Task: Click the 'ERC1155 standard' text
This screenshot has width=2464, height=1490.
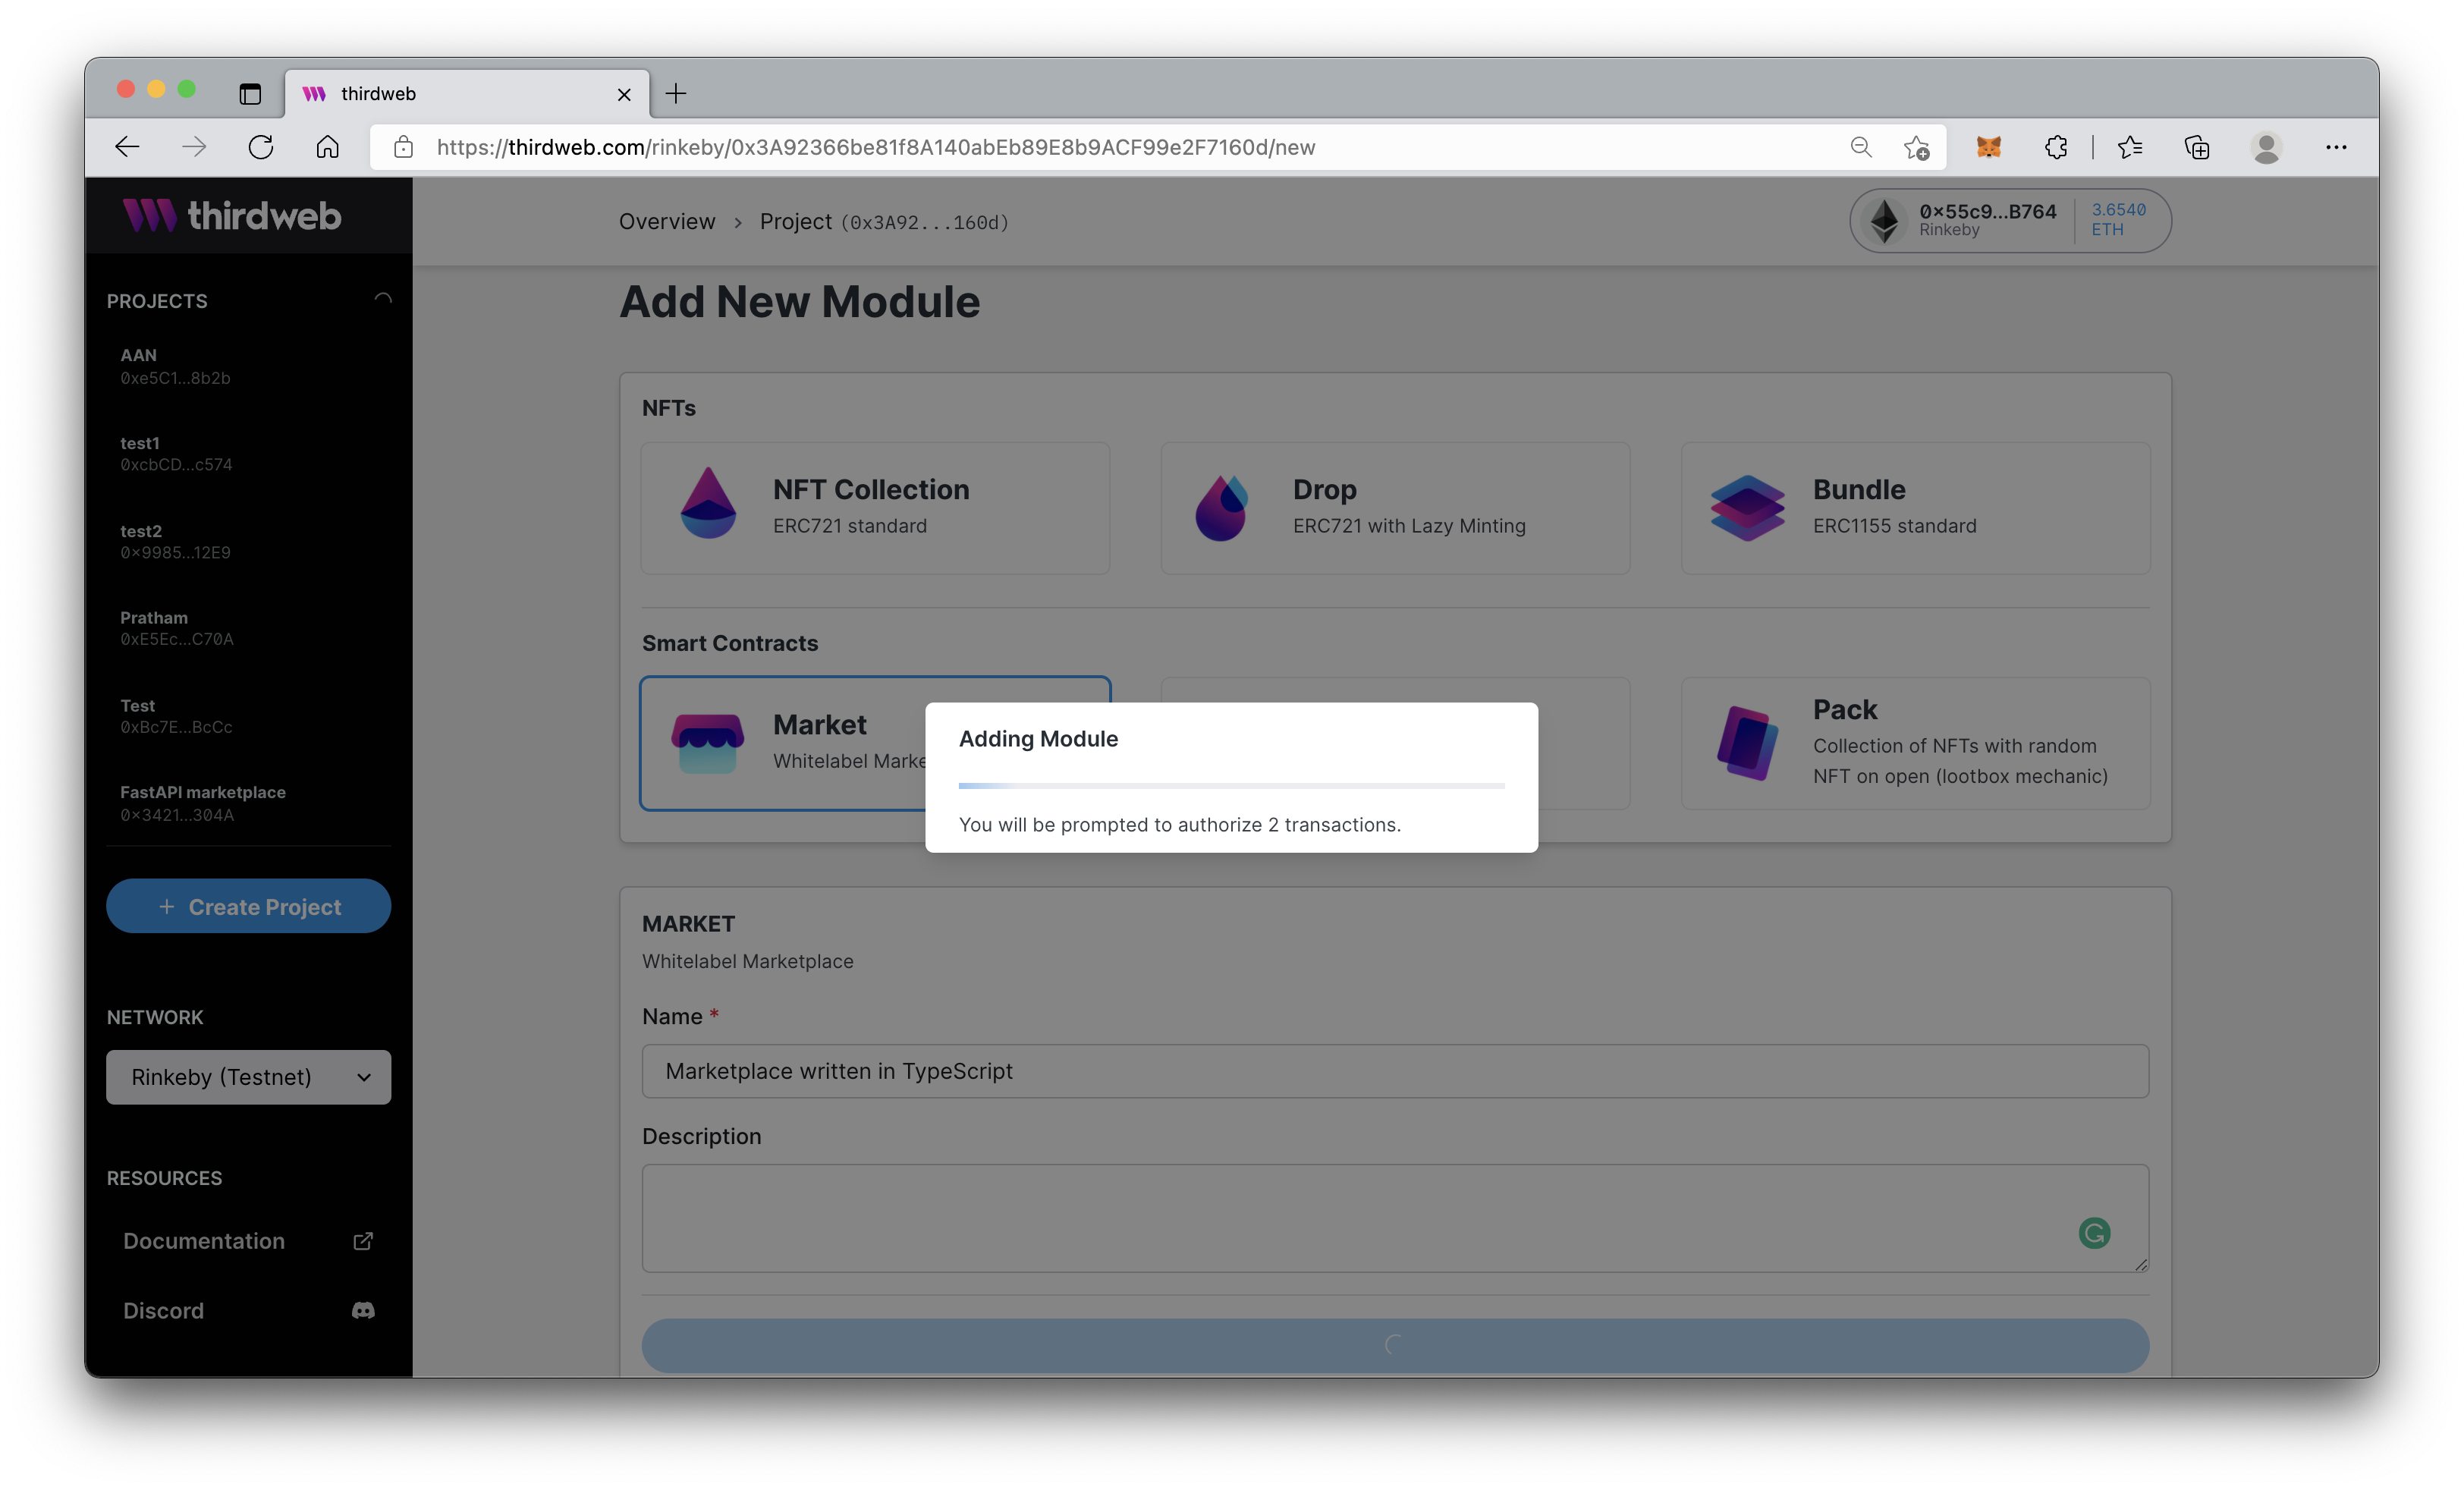Action: pyautogui.click(x=1895, y=526)
